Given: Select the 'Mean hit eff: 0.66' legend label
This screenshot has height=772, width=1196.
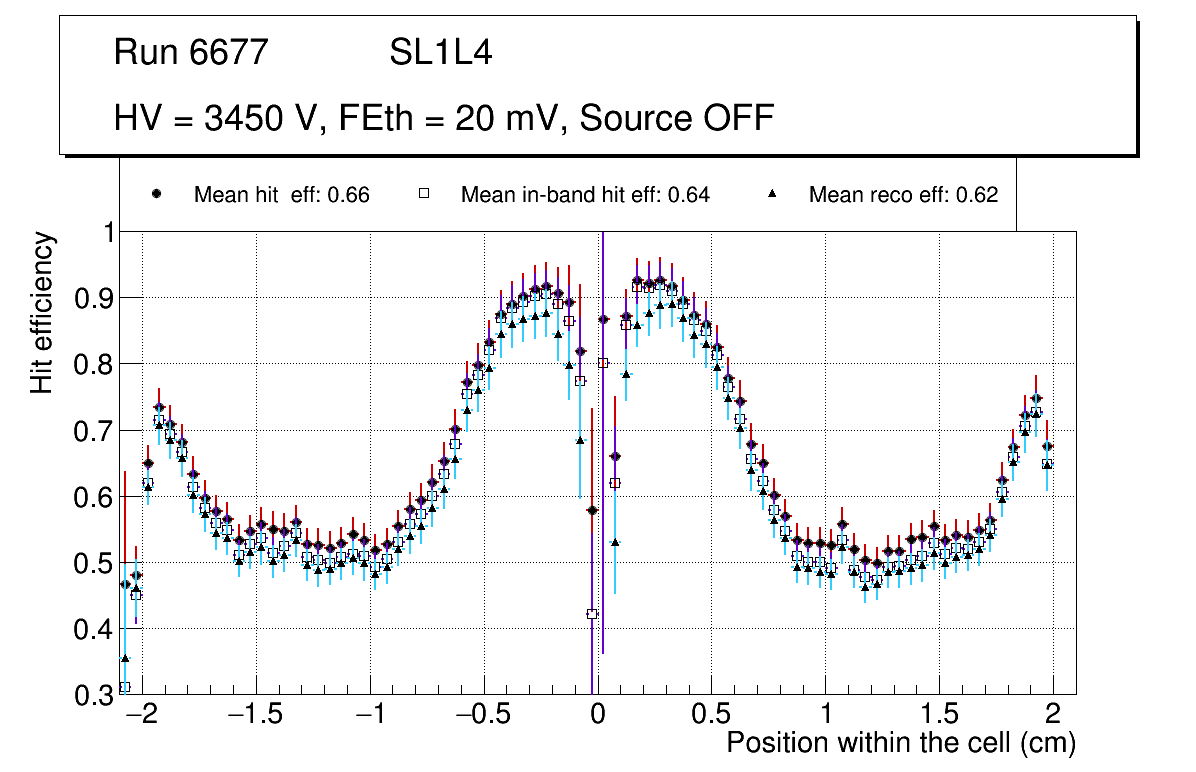Looking at the screenshot, I should point(281,195).
